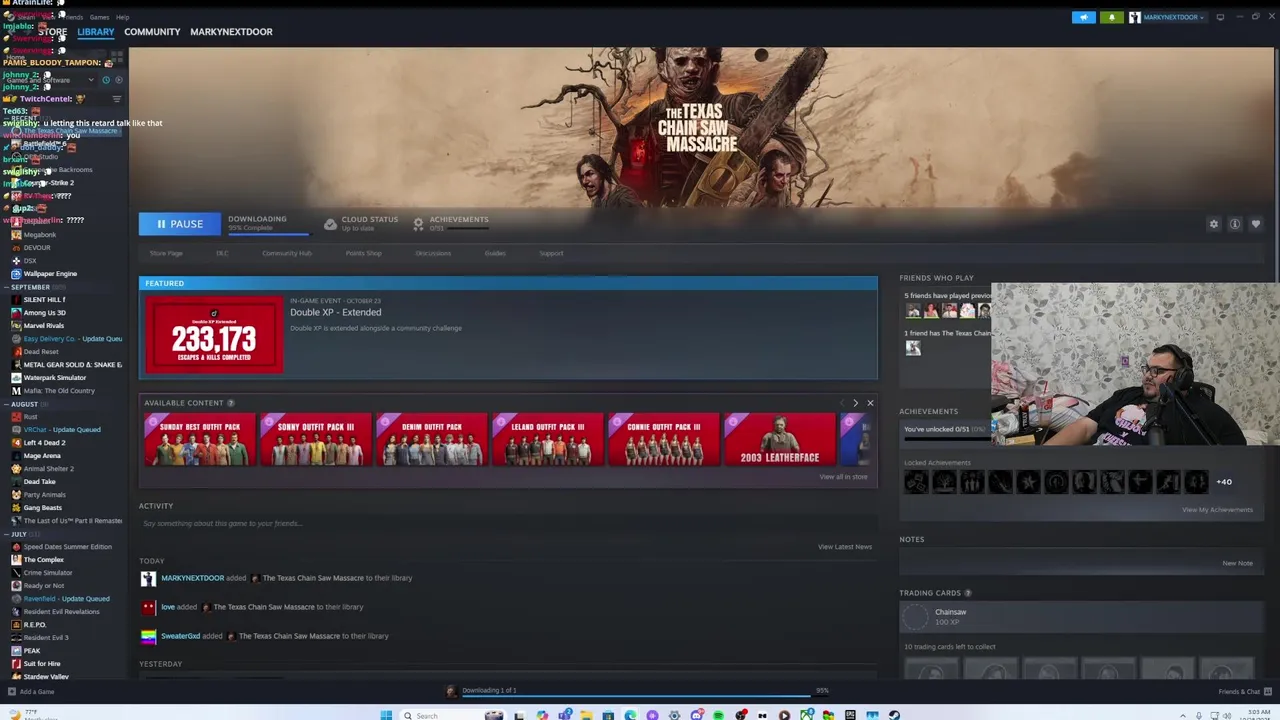Click View all in store link

pyautogui.click(x=843, y=477)
